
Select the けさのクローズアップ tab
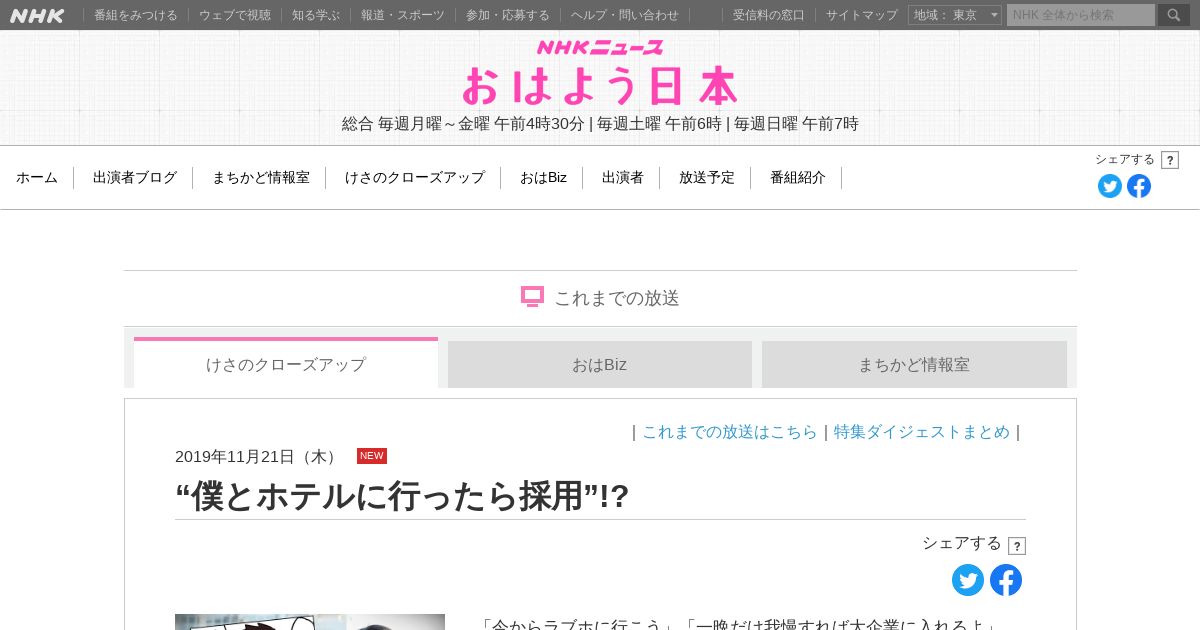286,363
